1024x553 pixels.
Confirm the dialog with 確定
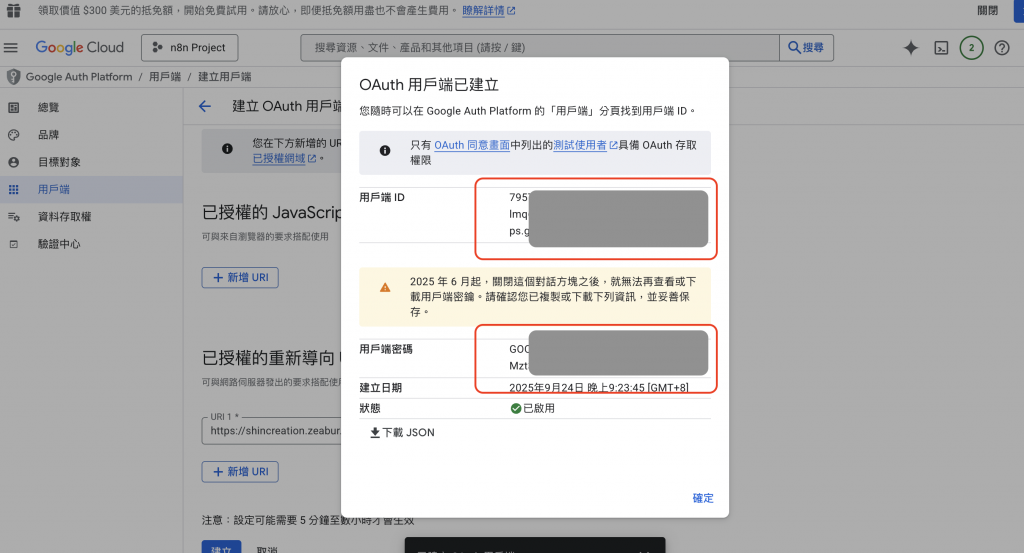(x=703, y=498)
